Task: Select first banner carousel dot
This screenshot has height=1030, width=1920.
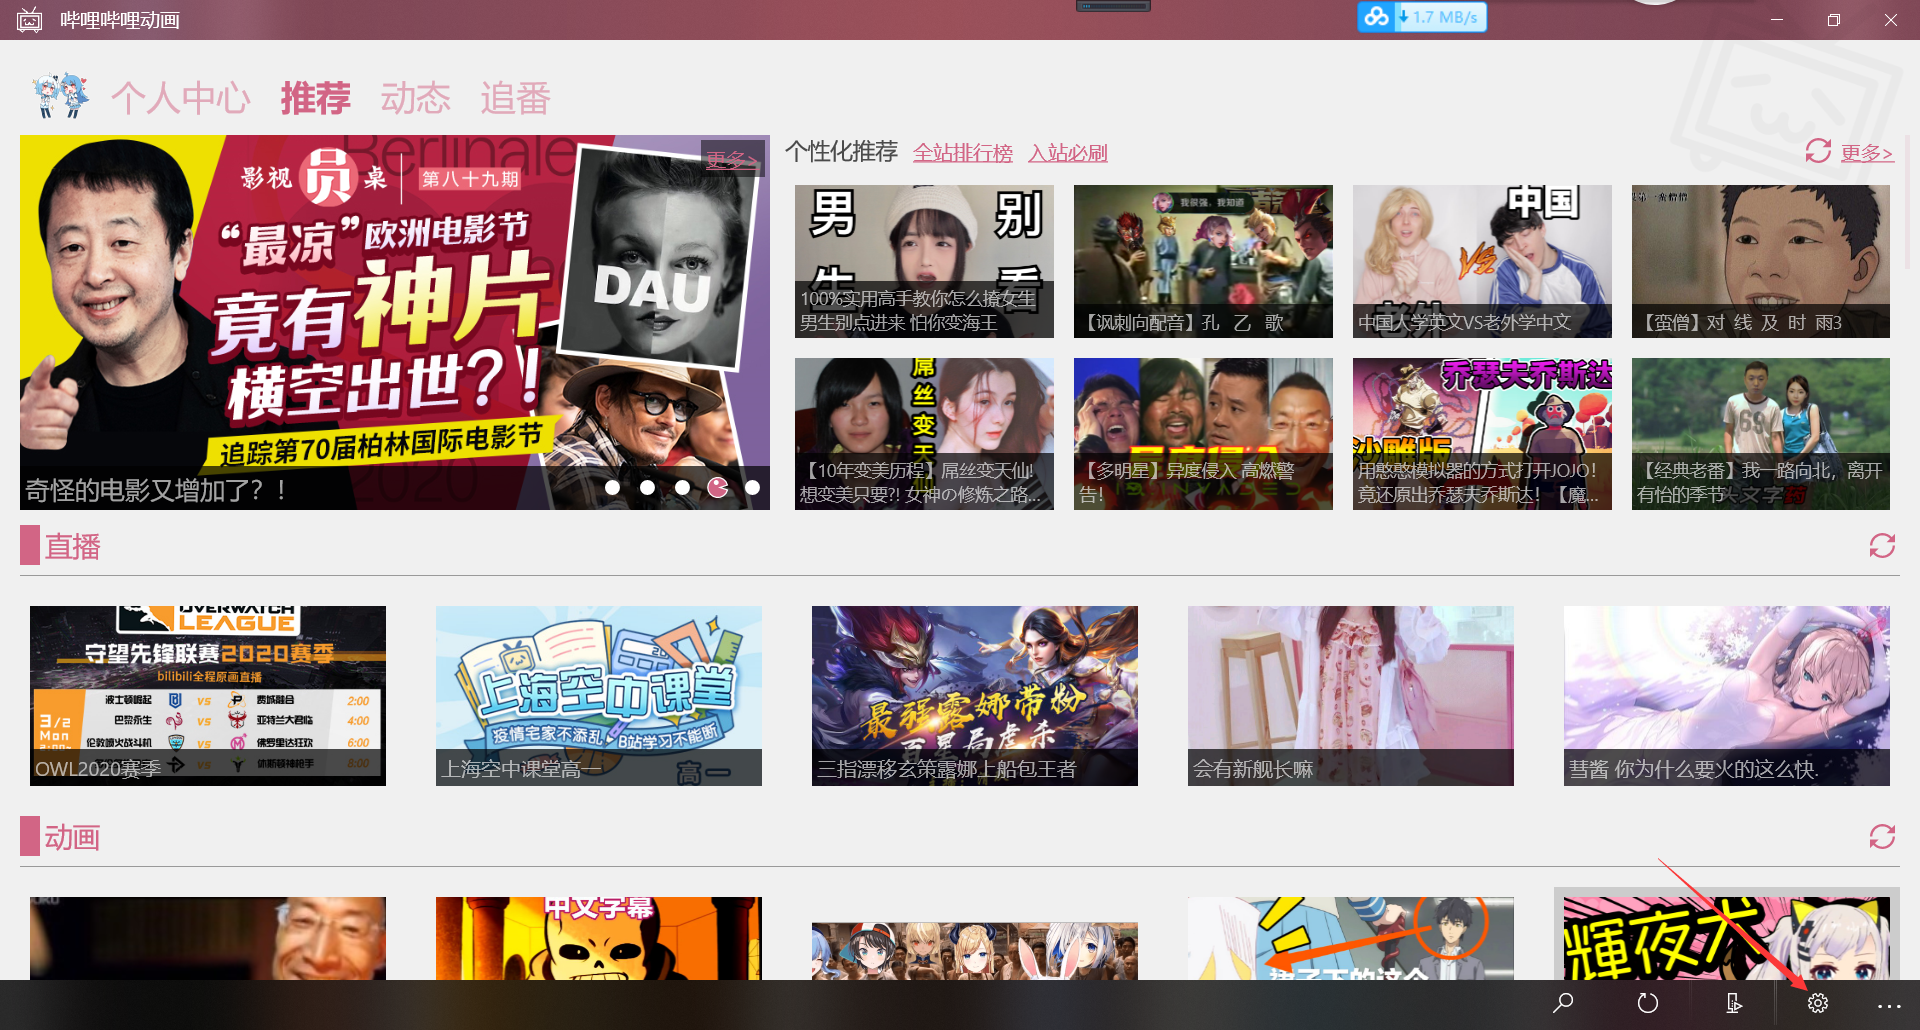Action: coord(613,487)
